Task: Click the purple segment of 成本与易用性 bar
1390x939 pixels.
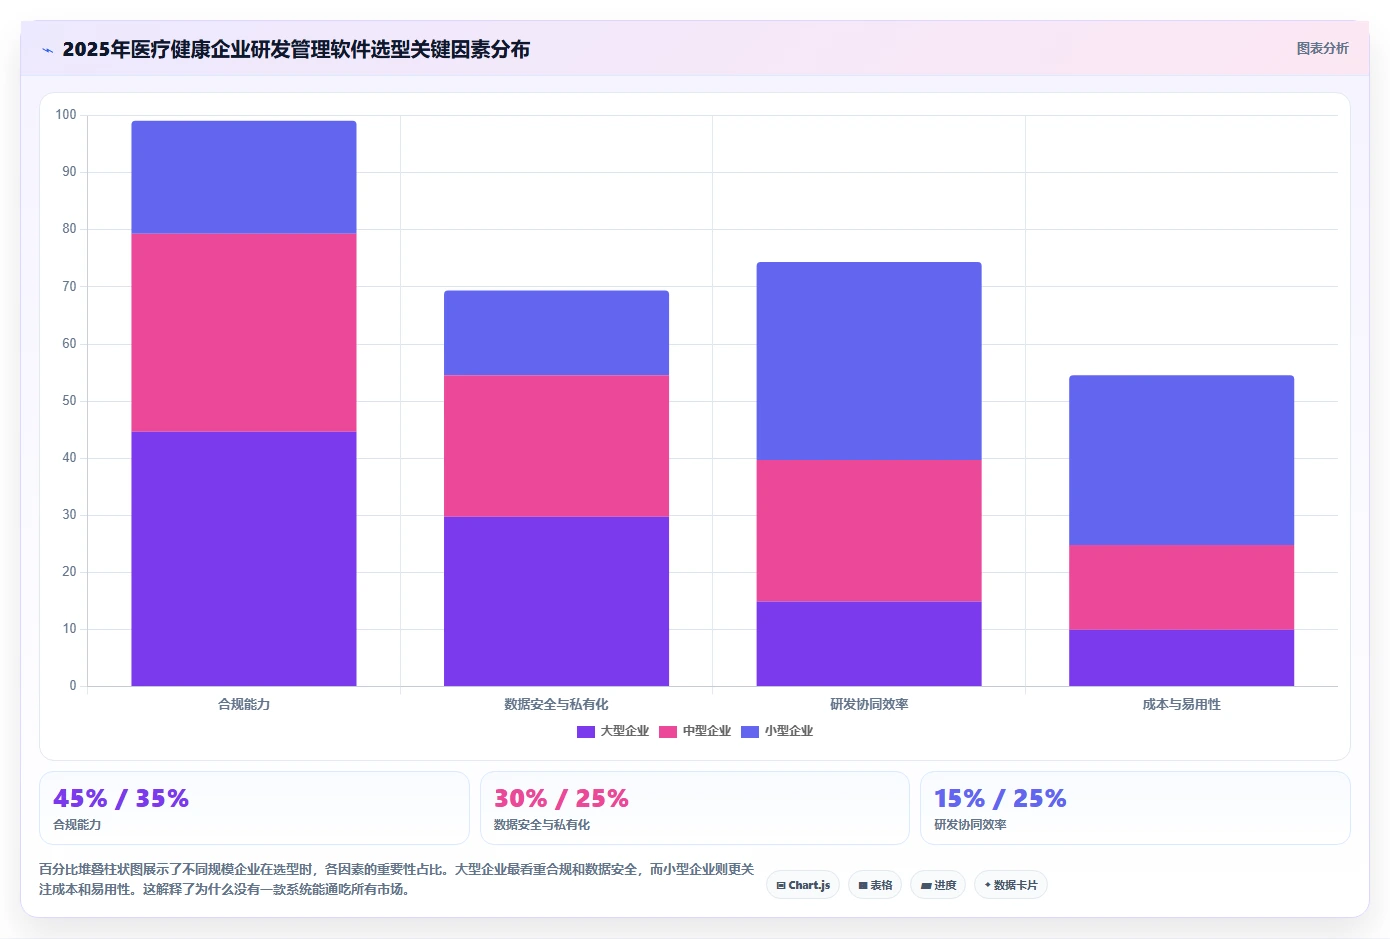Action: (x=1181, y=658)
